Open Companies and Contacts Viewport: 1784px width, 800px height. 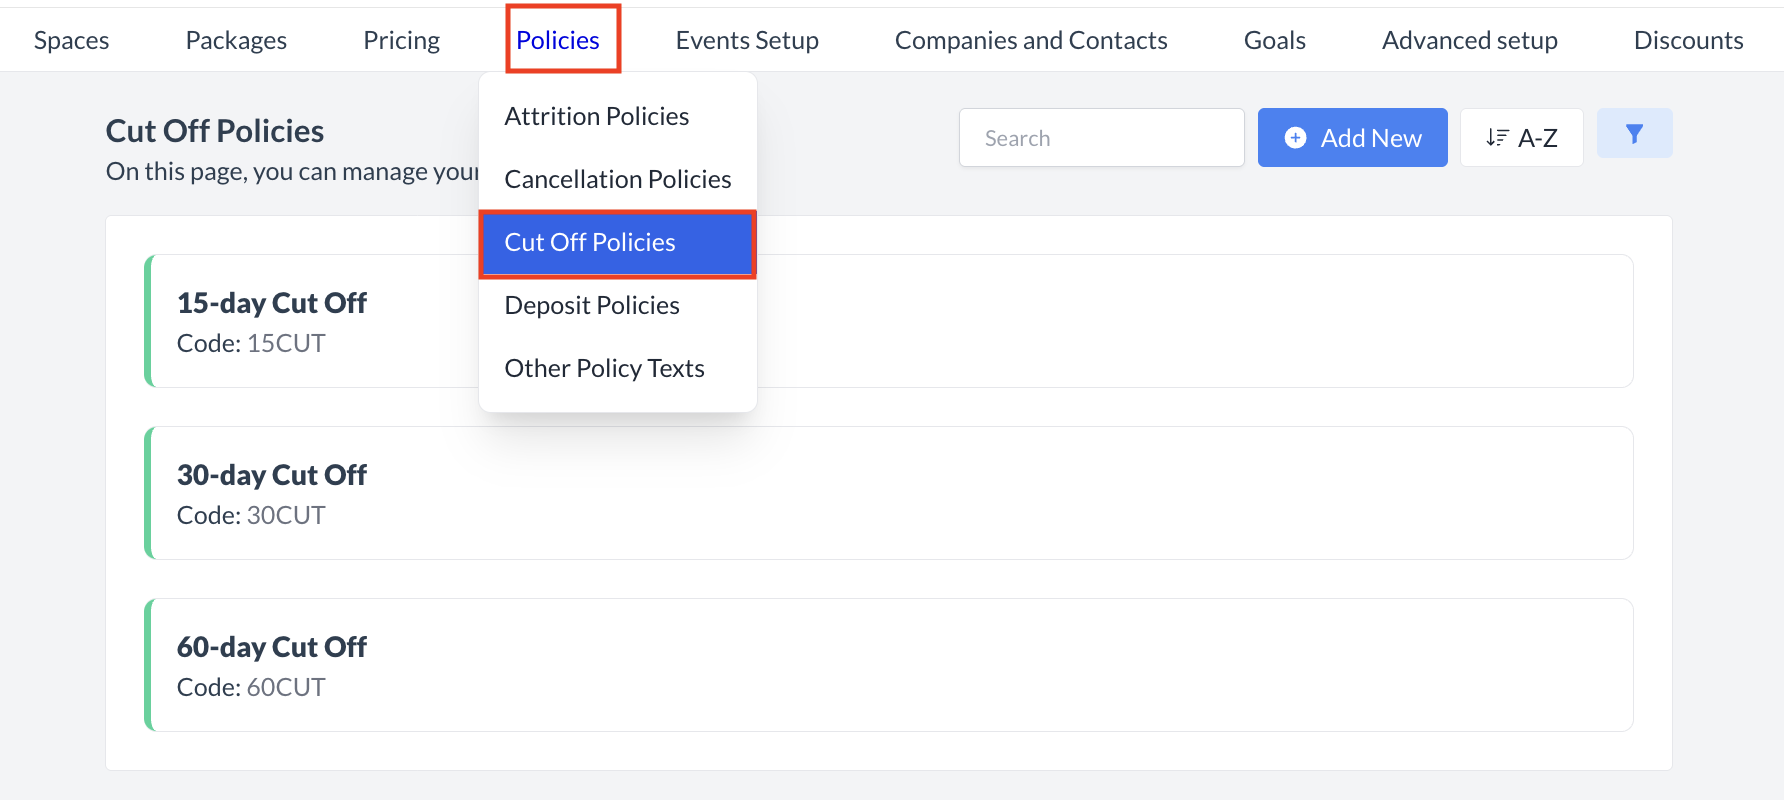point(1031,40)
